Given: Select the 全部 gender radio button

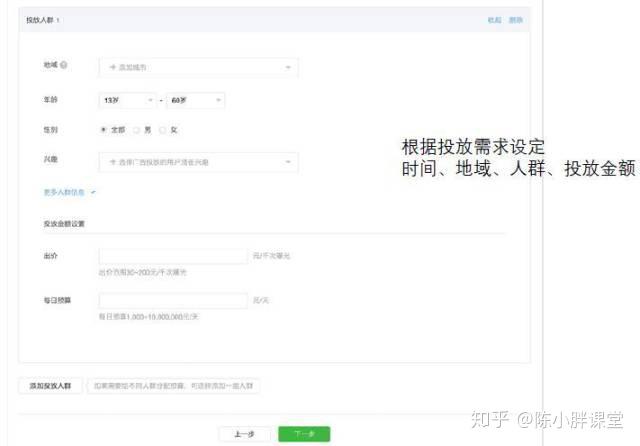Looking at the screenshot, I should [103, 130].
